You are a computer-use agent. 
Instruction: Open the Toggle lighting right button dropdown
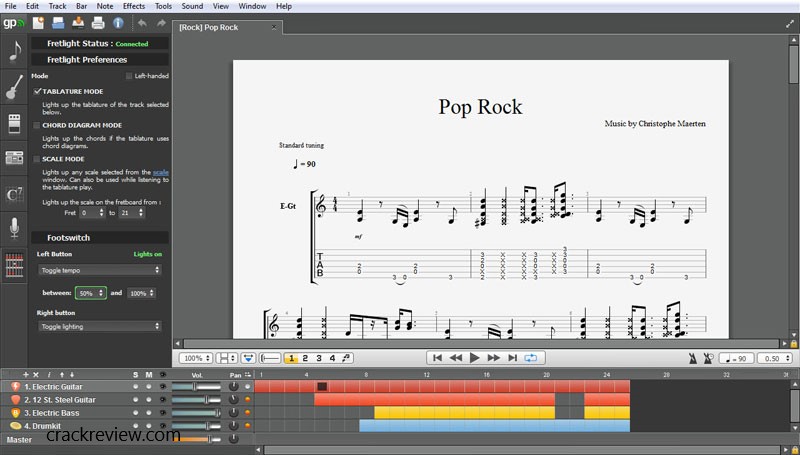tap(99, 326)
